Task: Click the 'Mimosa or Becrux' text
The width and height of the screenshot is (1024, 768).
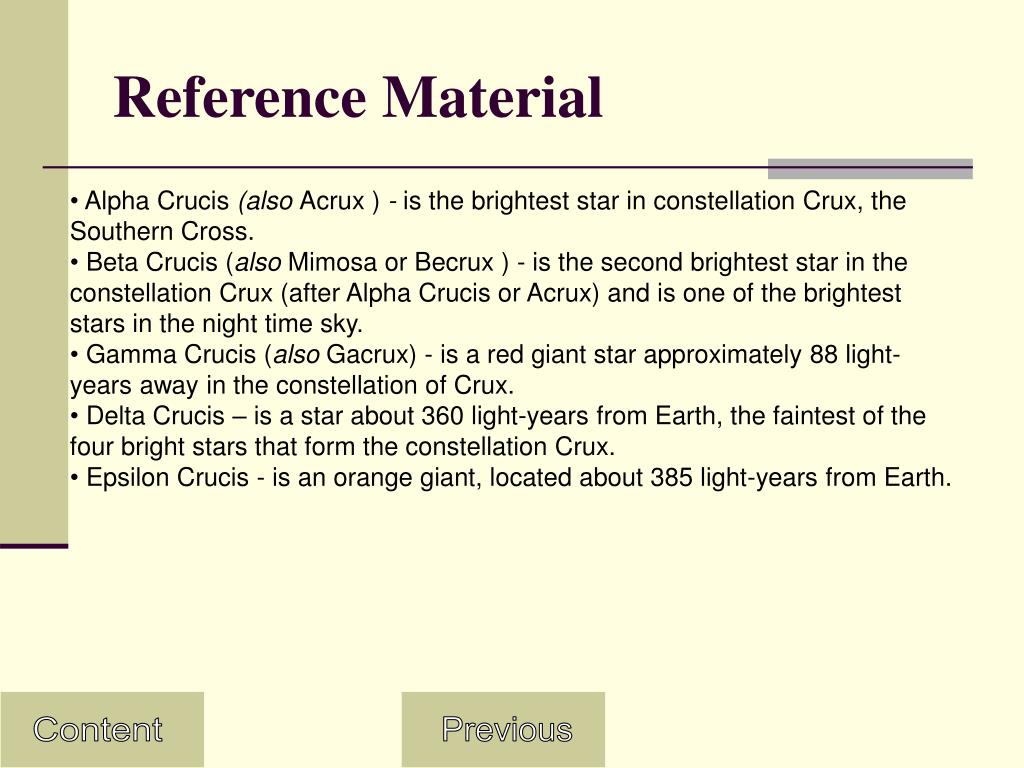Action: pos(391,262)
